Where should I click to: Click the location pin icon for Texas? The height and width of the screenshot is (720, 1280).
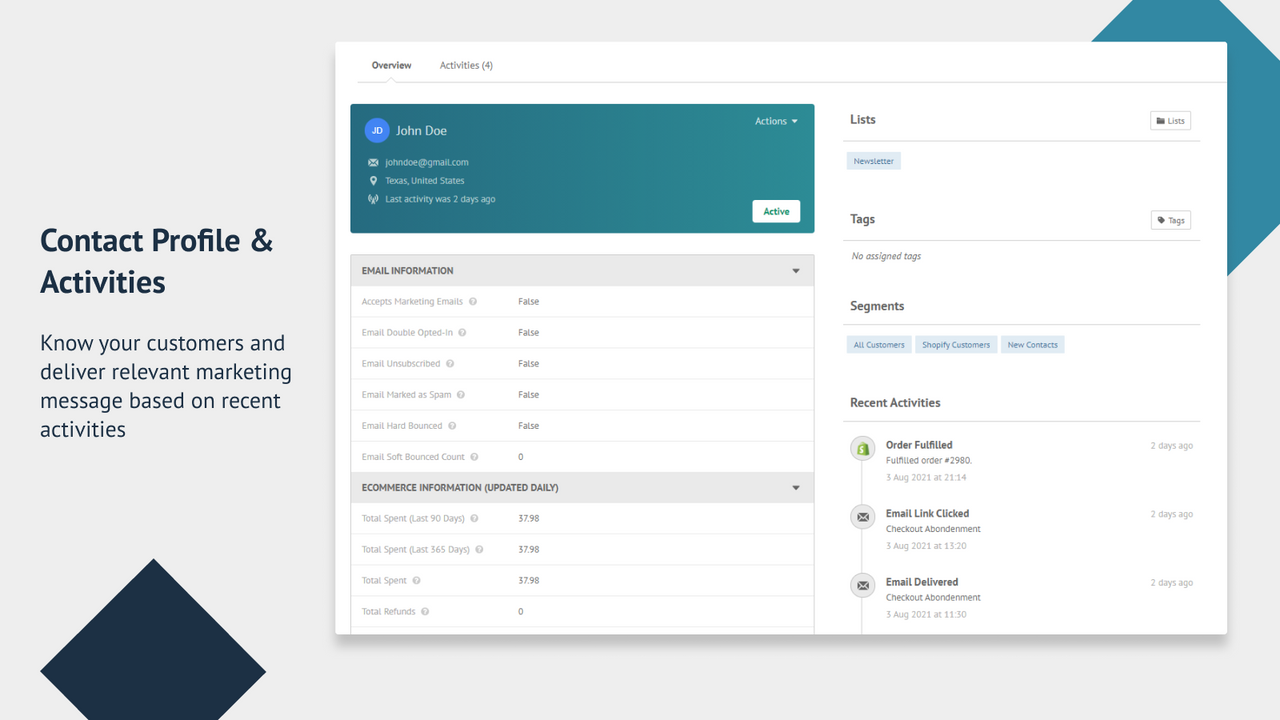(x=374, y=180)
